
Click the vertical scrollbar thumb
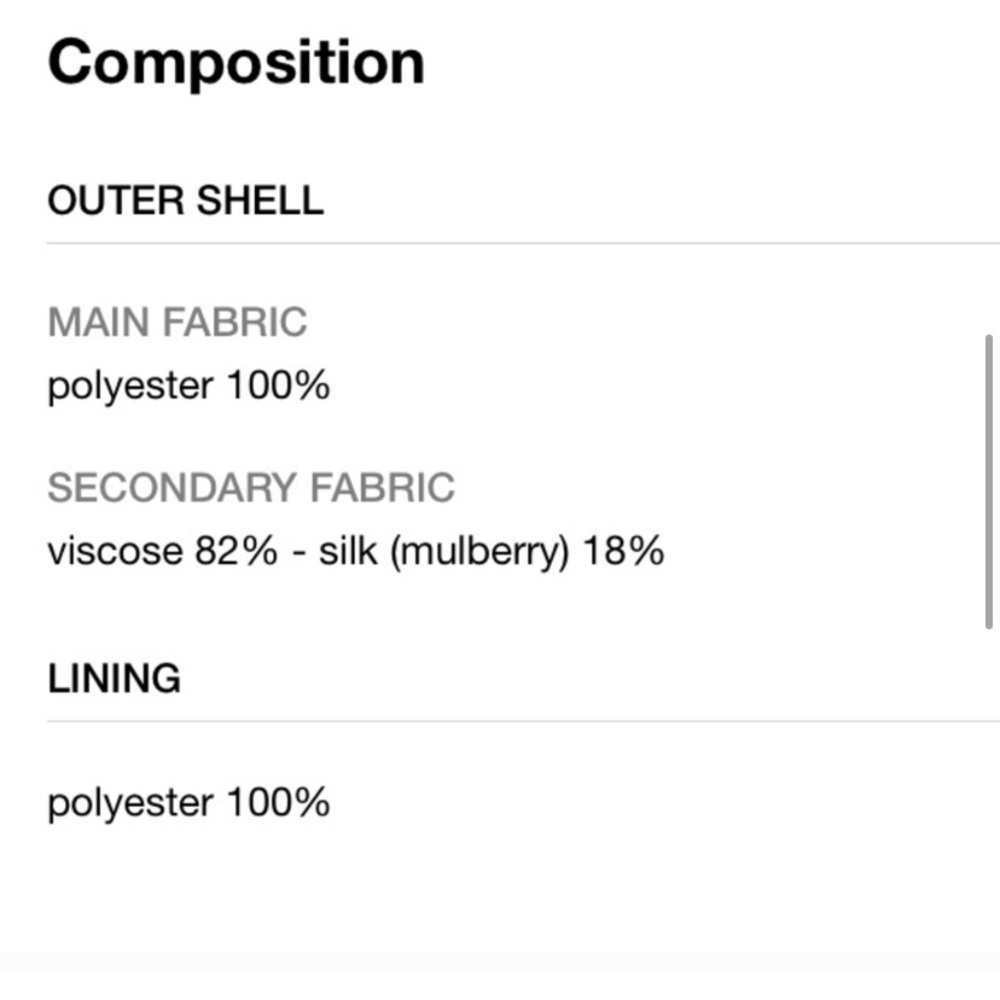pyautogui.click(x=989, y=481)
